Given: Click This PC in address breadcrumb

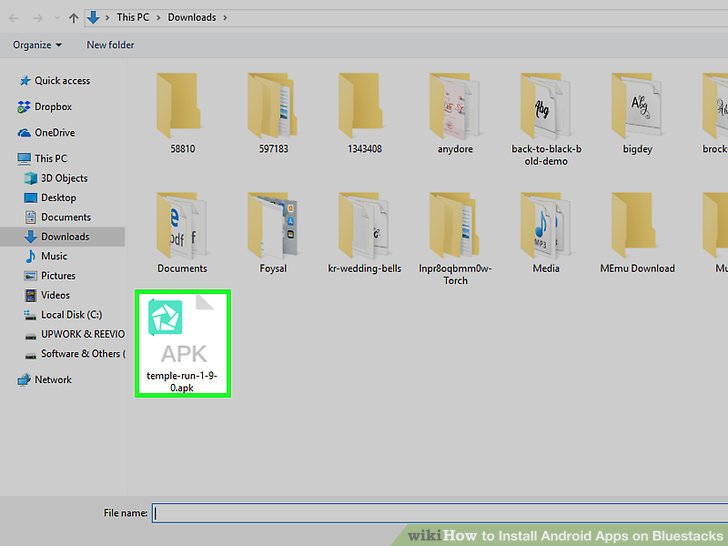Looking at the screenshot, I should pos(133,18).
